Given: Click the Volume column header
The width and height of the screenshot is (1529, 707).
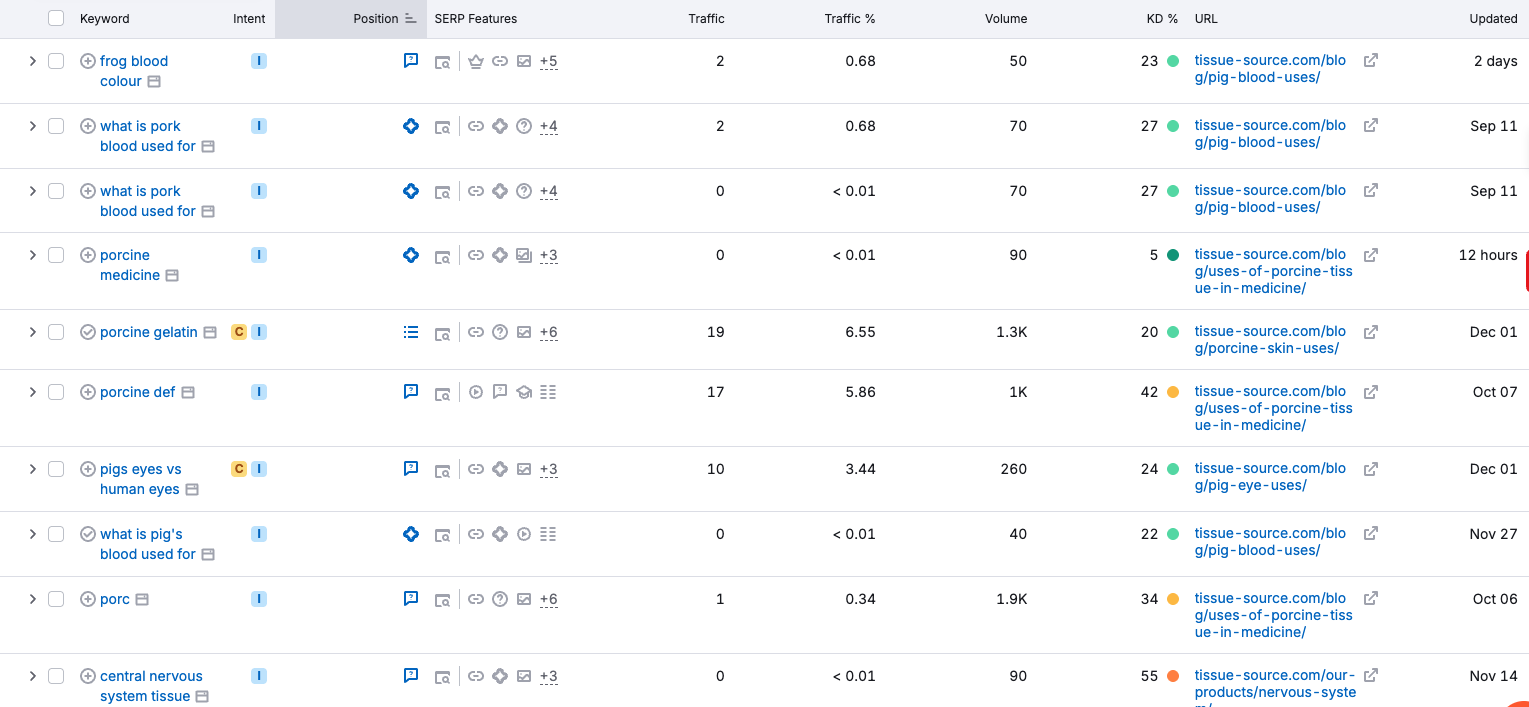Looking at the screenshot, I should (1006, 18).
